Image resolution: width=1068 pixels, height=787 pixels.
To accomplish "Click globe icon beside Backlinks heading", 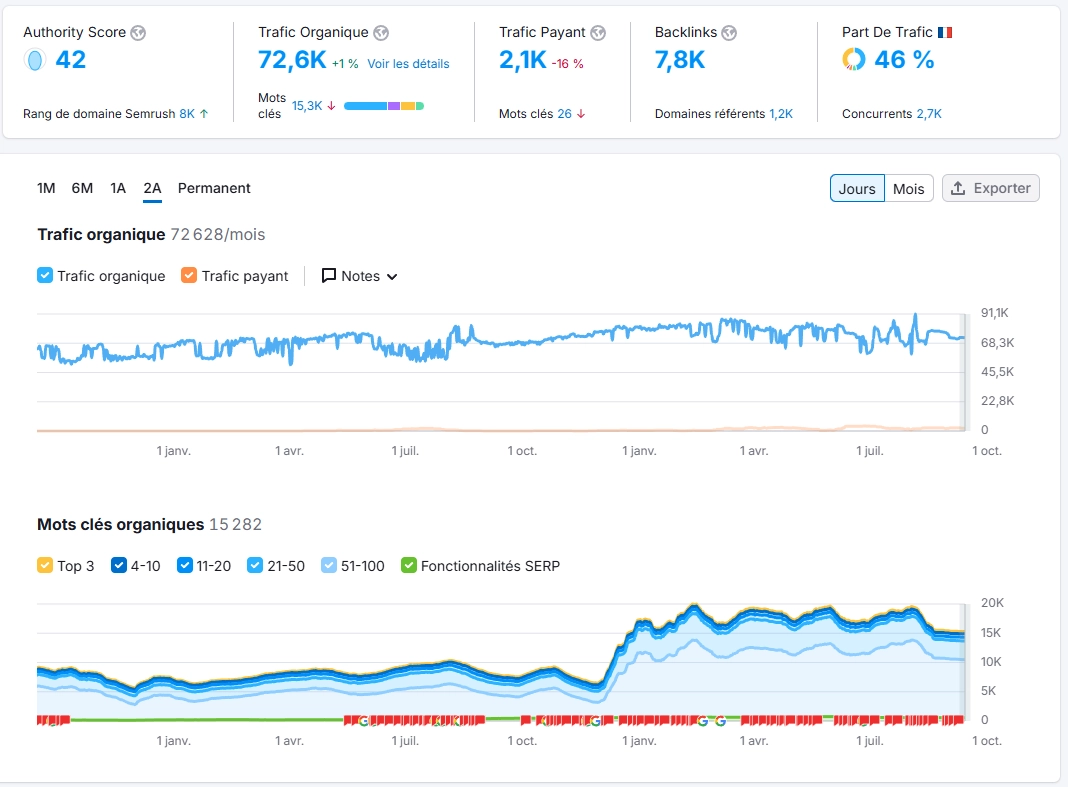I will [729, 33].
